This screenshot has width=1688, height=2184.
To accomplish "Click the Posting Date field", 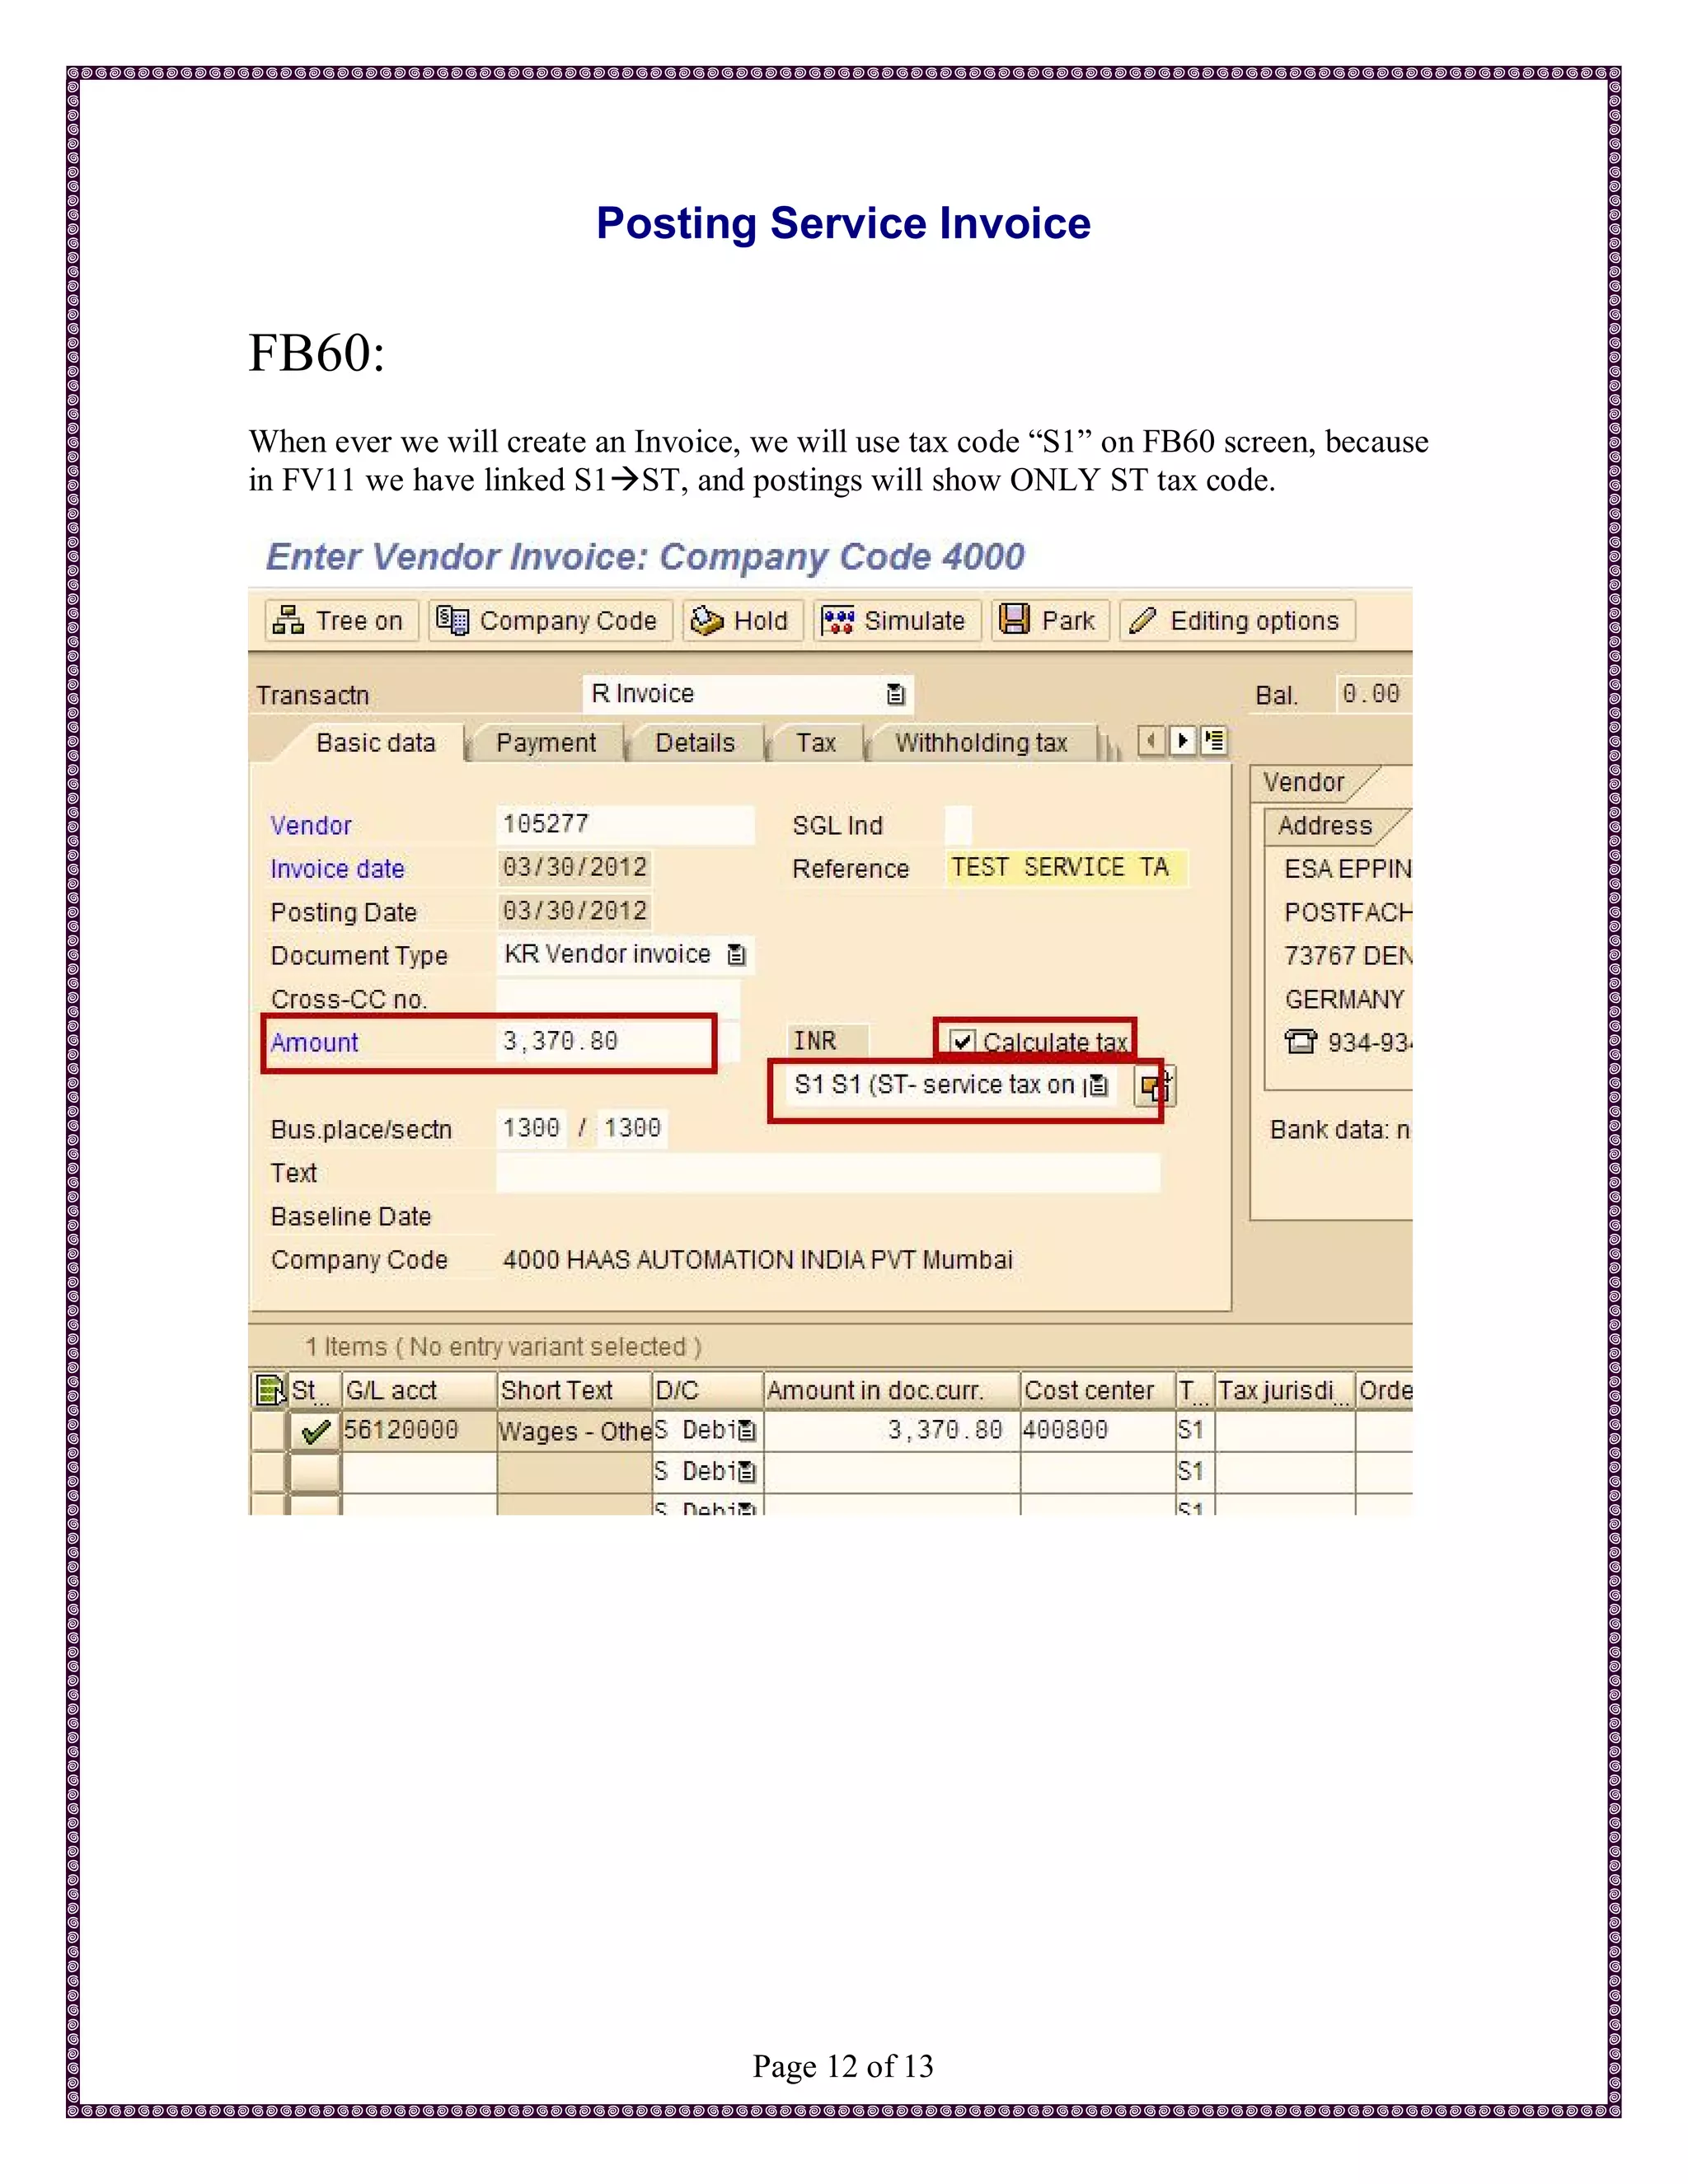I will click(574, 911).
